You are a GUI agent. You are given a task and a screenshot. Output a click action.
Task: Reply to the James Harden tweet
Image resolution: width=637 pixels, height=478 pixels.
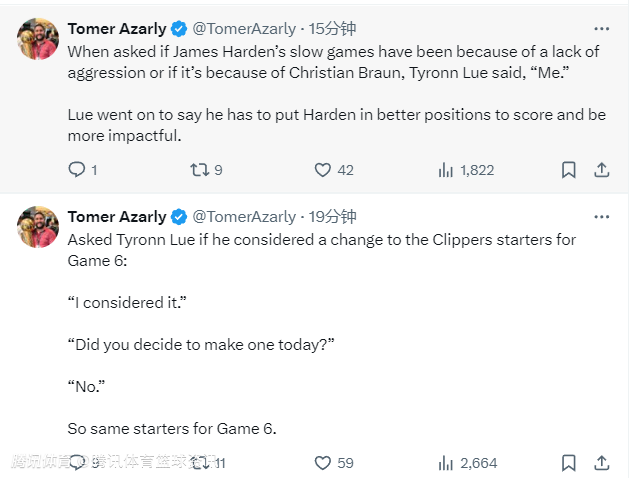pyautogui.click(x=77, y=170)
